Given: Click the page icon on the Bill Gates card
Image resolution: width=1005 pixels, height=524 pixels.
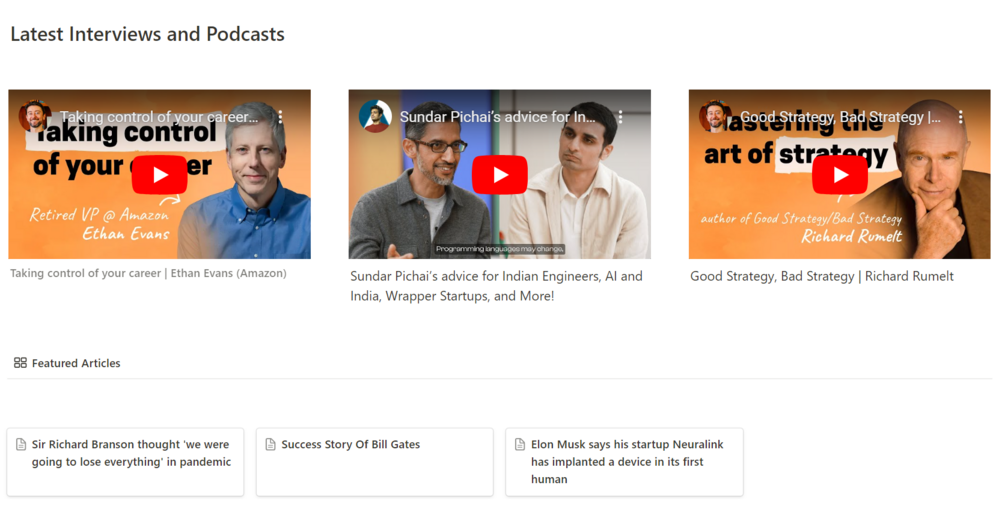Looking at the screenshot, I should click(x=270, y=444).
